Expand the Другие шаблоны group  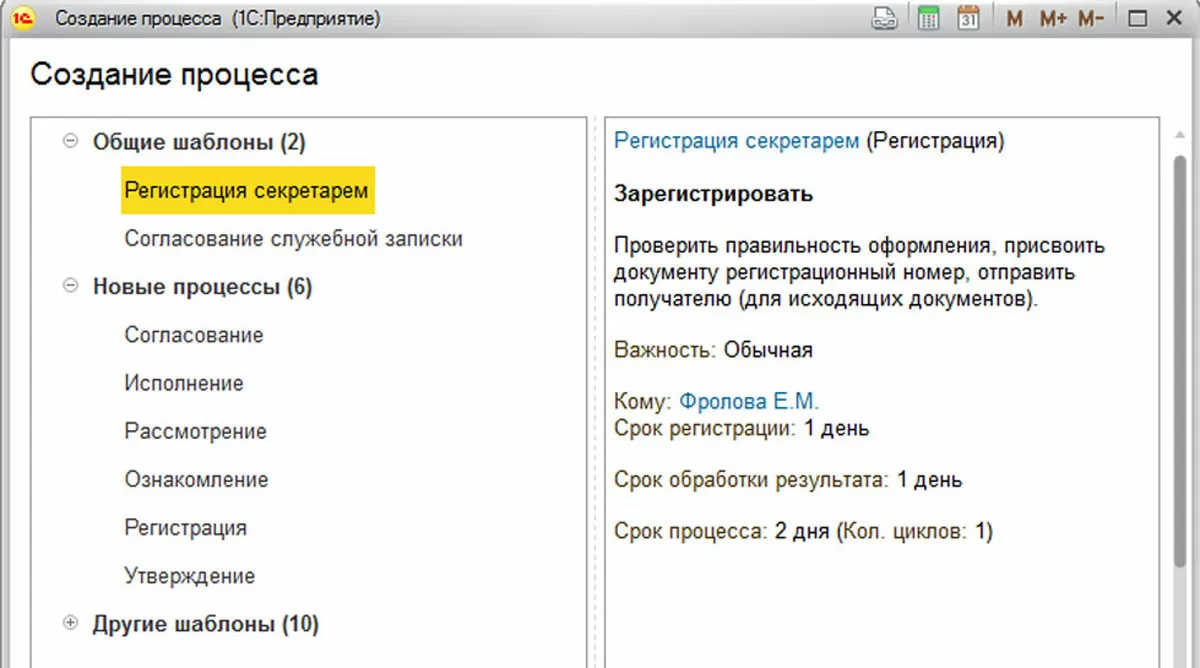(x=70, y=624)
